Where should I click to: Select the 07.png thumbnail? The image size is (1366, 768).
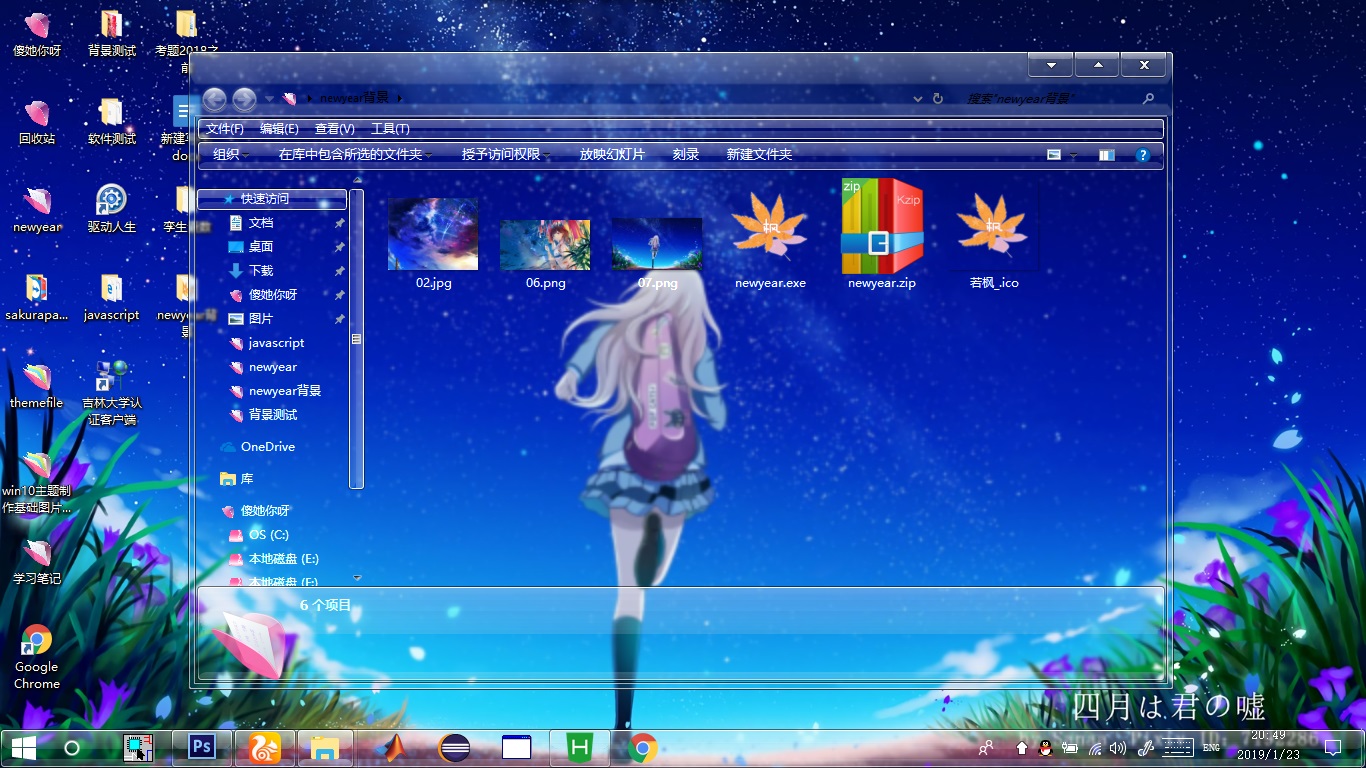pos(657,243)
